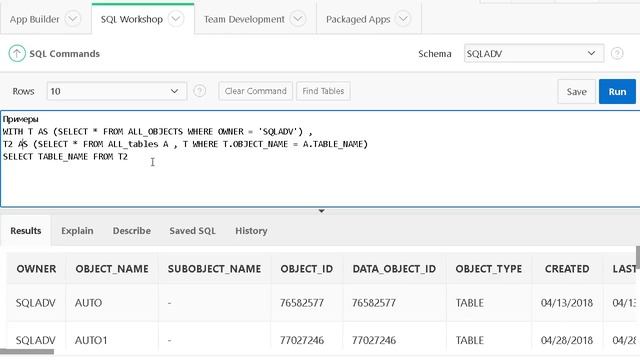
Task: Click created date 04/13/2018
Action: click(567, 303)
